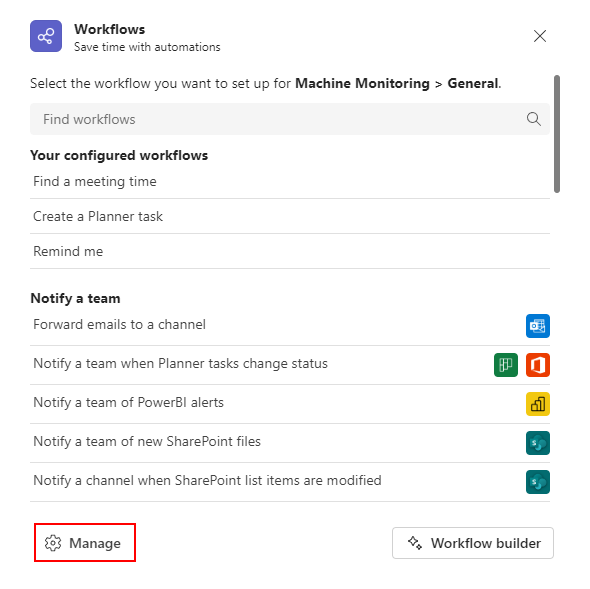
Task: Click the magnifier search icon
Action: (533, 119)
